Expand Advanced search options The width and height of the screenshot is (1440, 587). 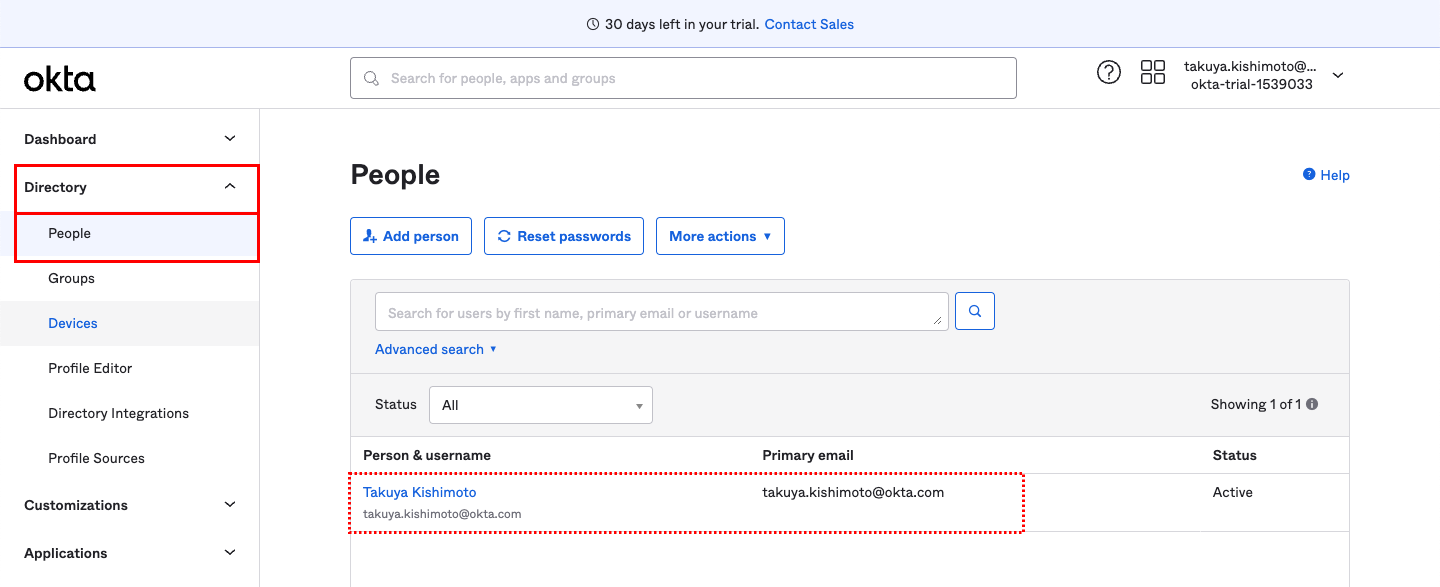[435, 349]
